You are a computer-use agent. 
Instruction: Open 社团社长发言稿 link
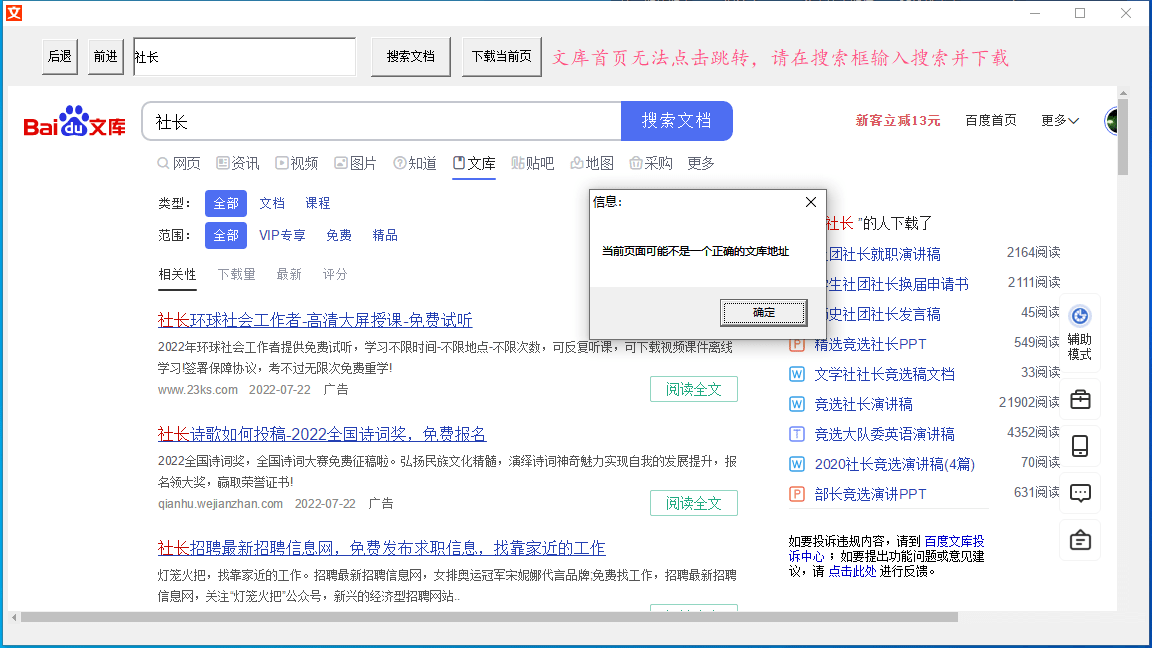coord(884,315)
